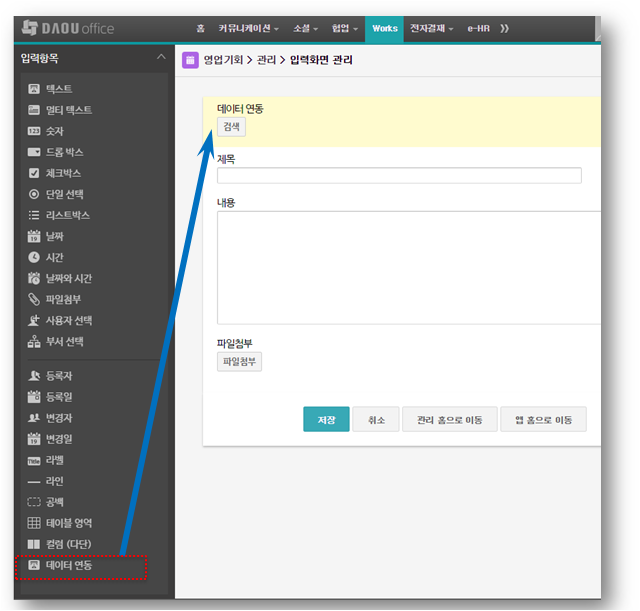Click the 입력화면 관리 breadcrumb text

coord(321,60)
